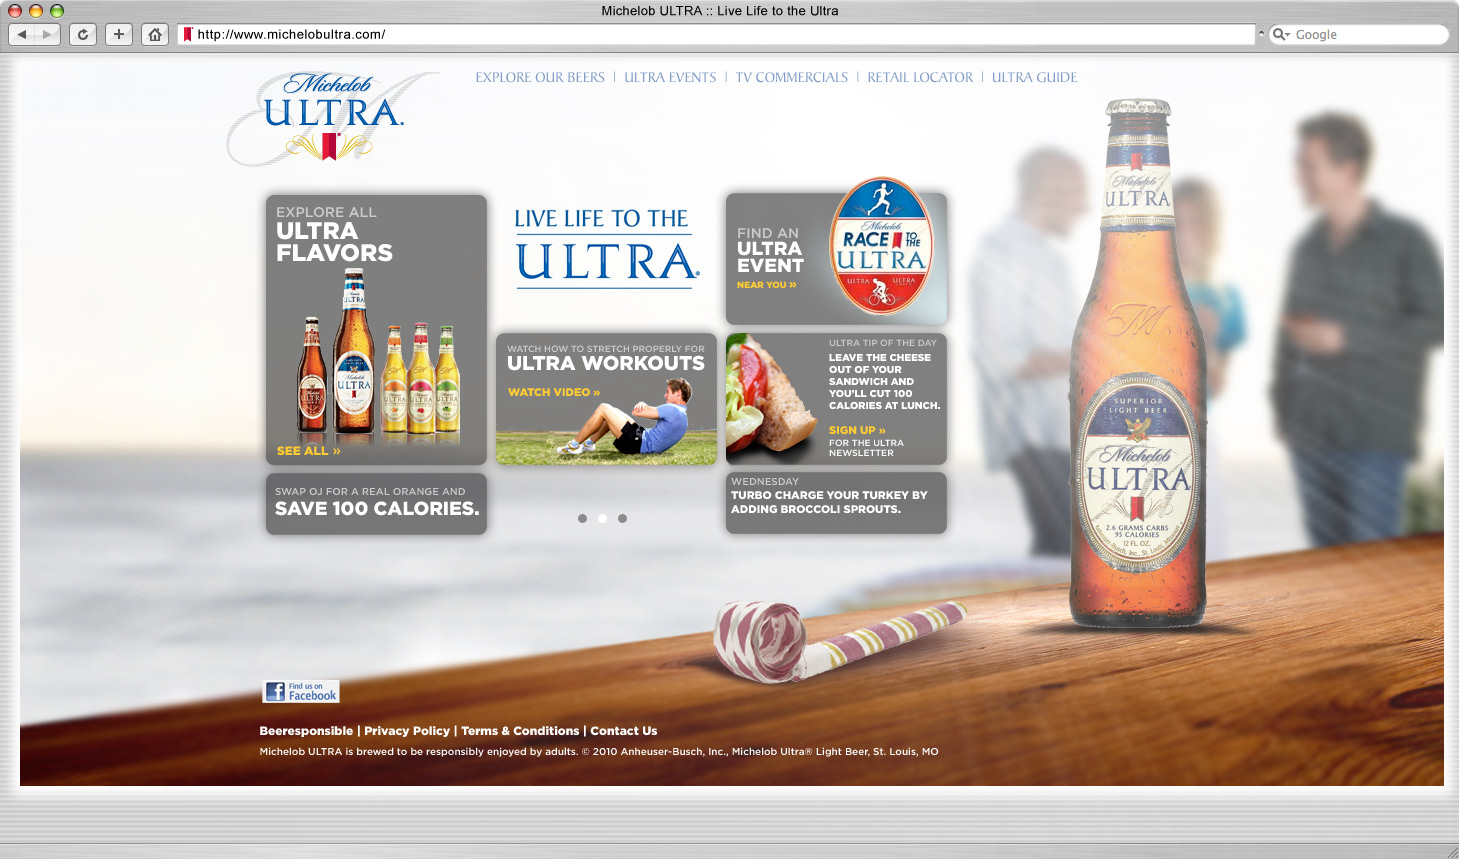This screenshot has width=1459, height=859.
Task: Click the beer bottles lineup image
Action: pos(379,355)
